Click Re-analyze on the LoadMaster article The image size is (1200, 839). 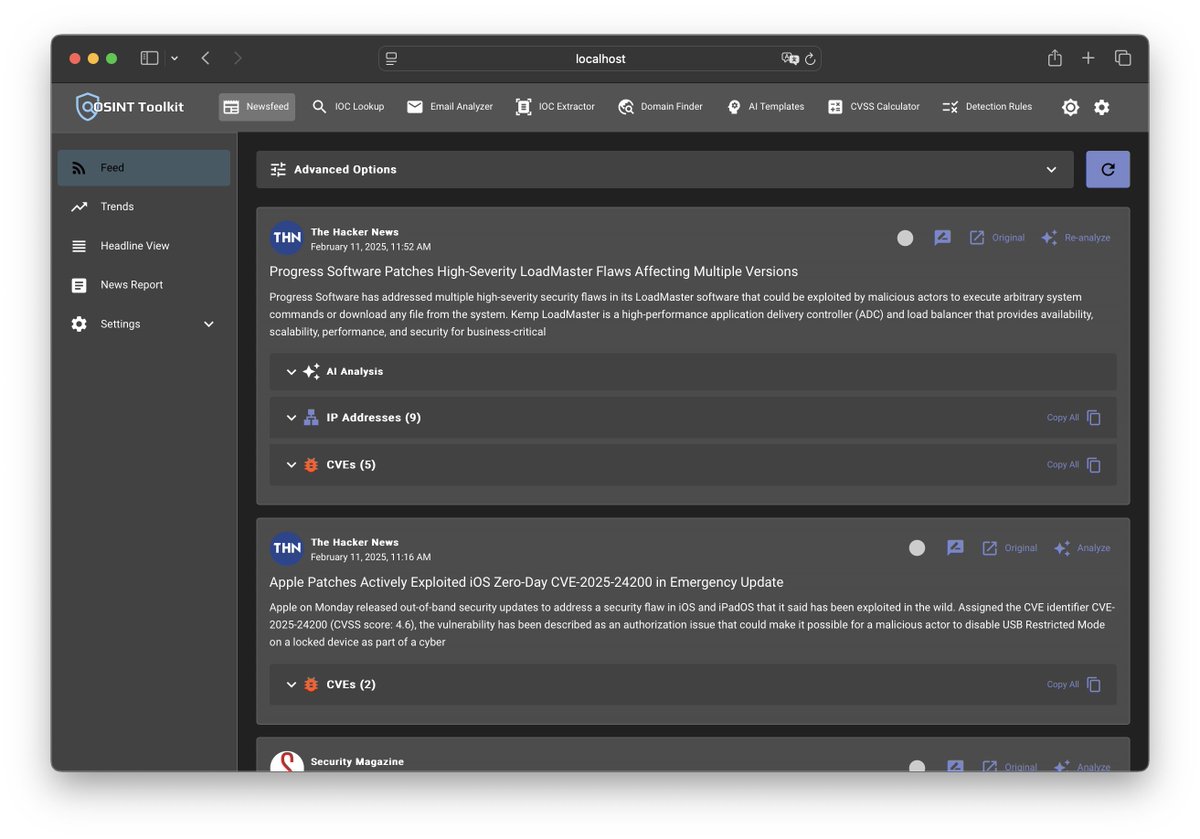(1076, 237)
